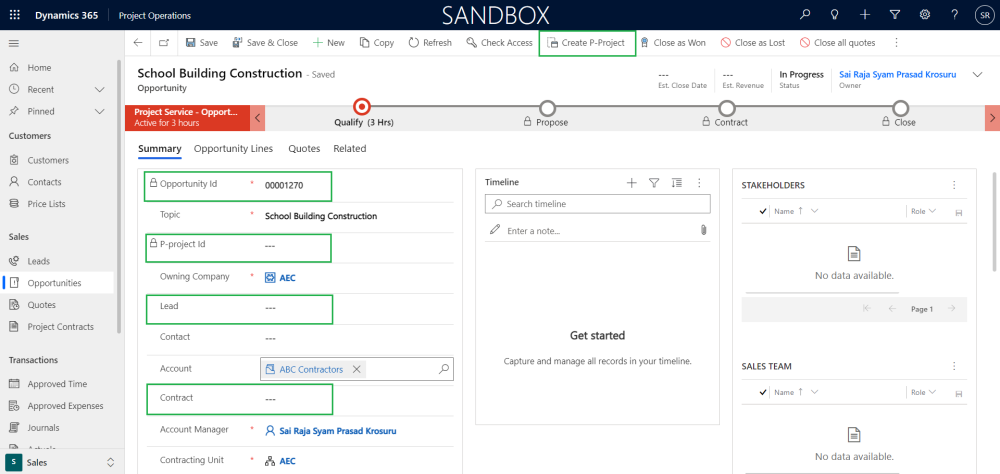Viewport: 1000px width, 474px height.
Task: Open command bar overflow ellipsis
Action: pos(896,43)
